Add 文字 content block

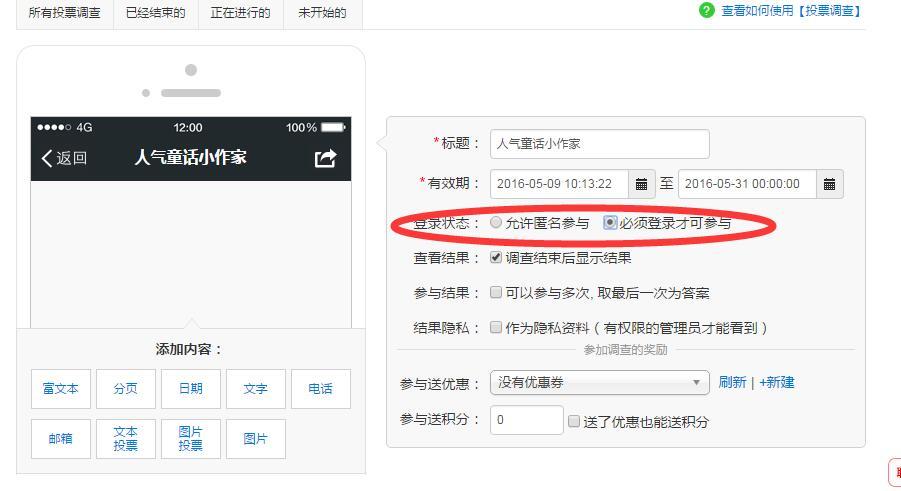(x=256, y=389)
